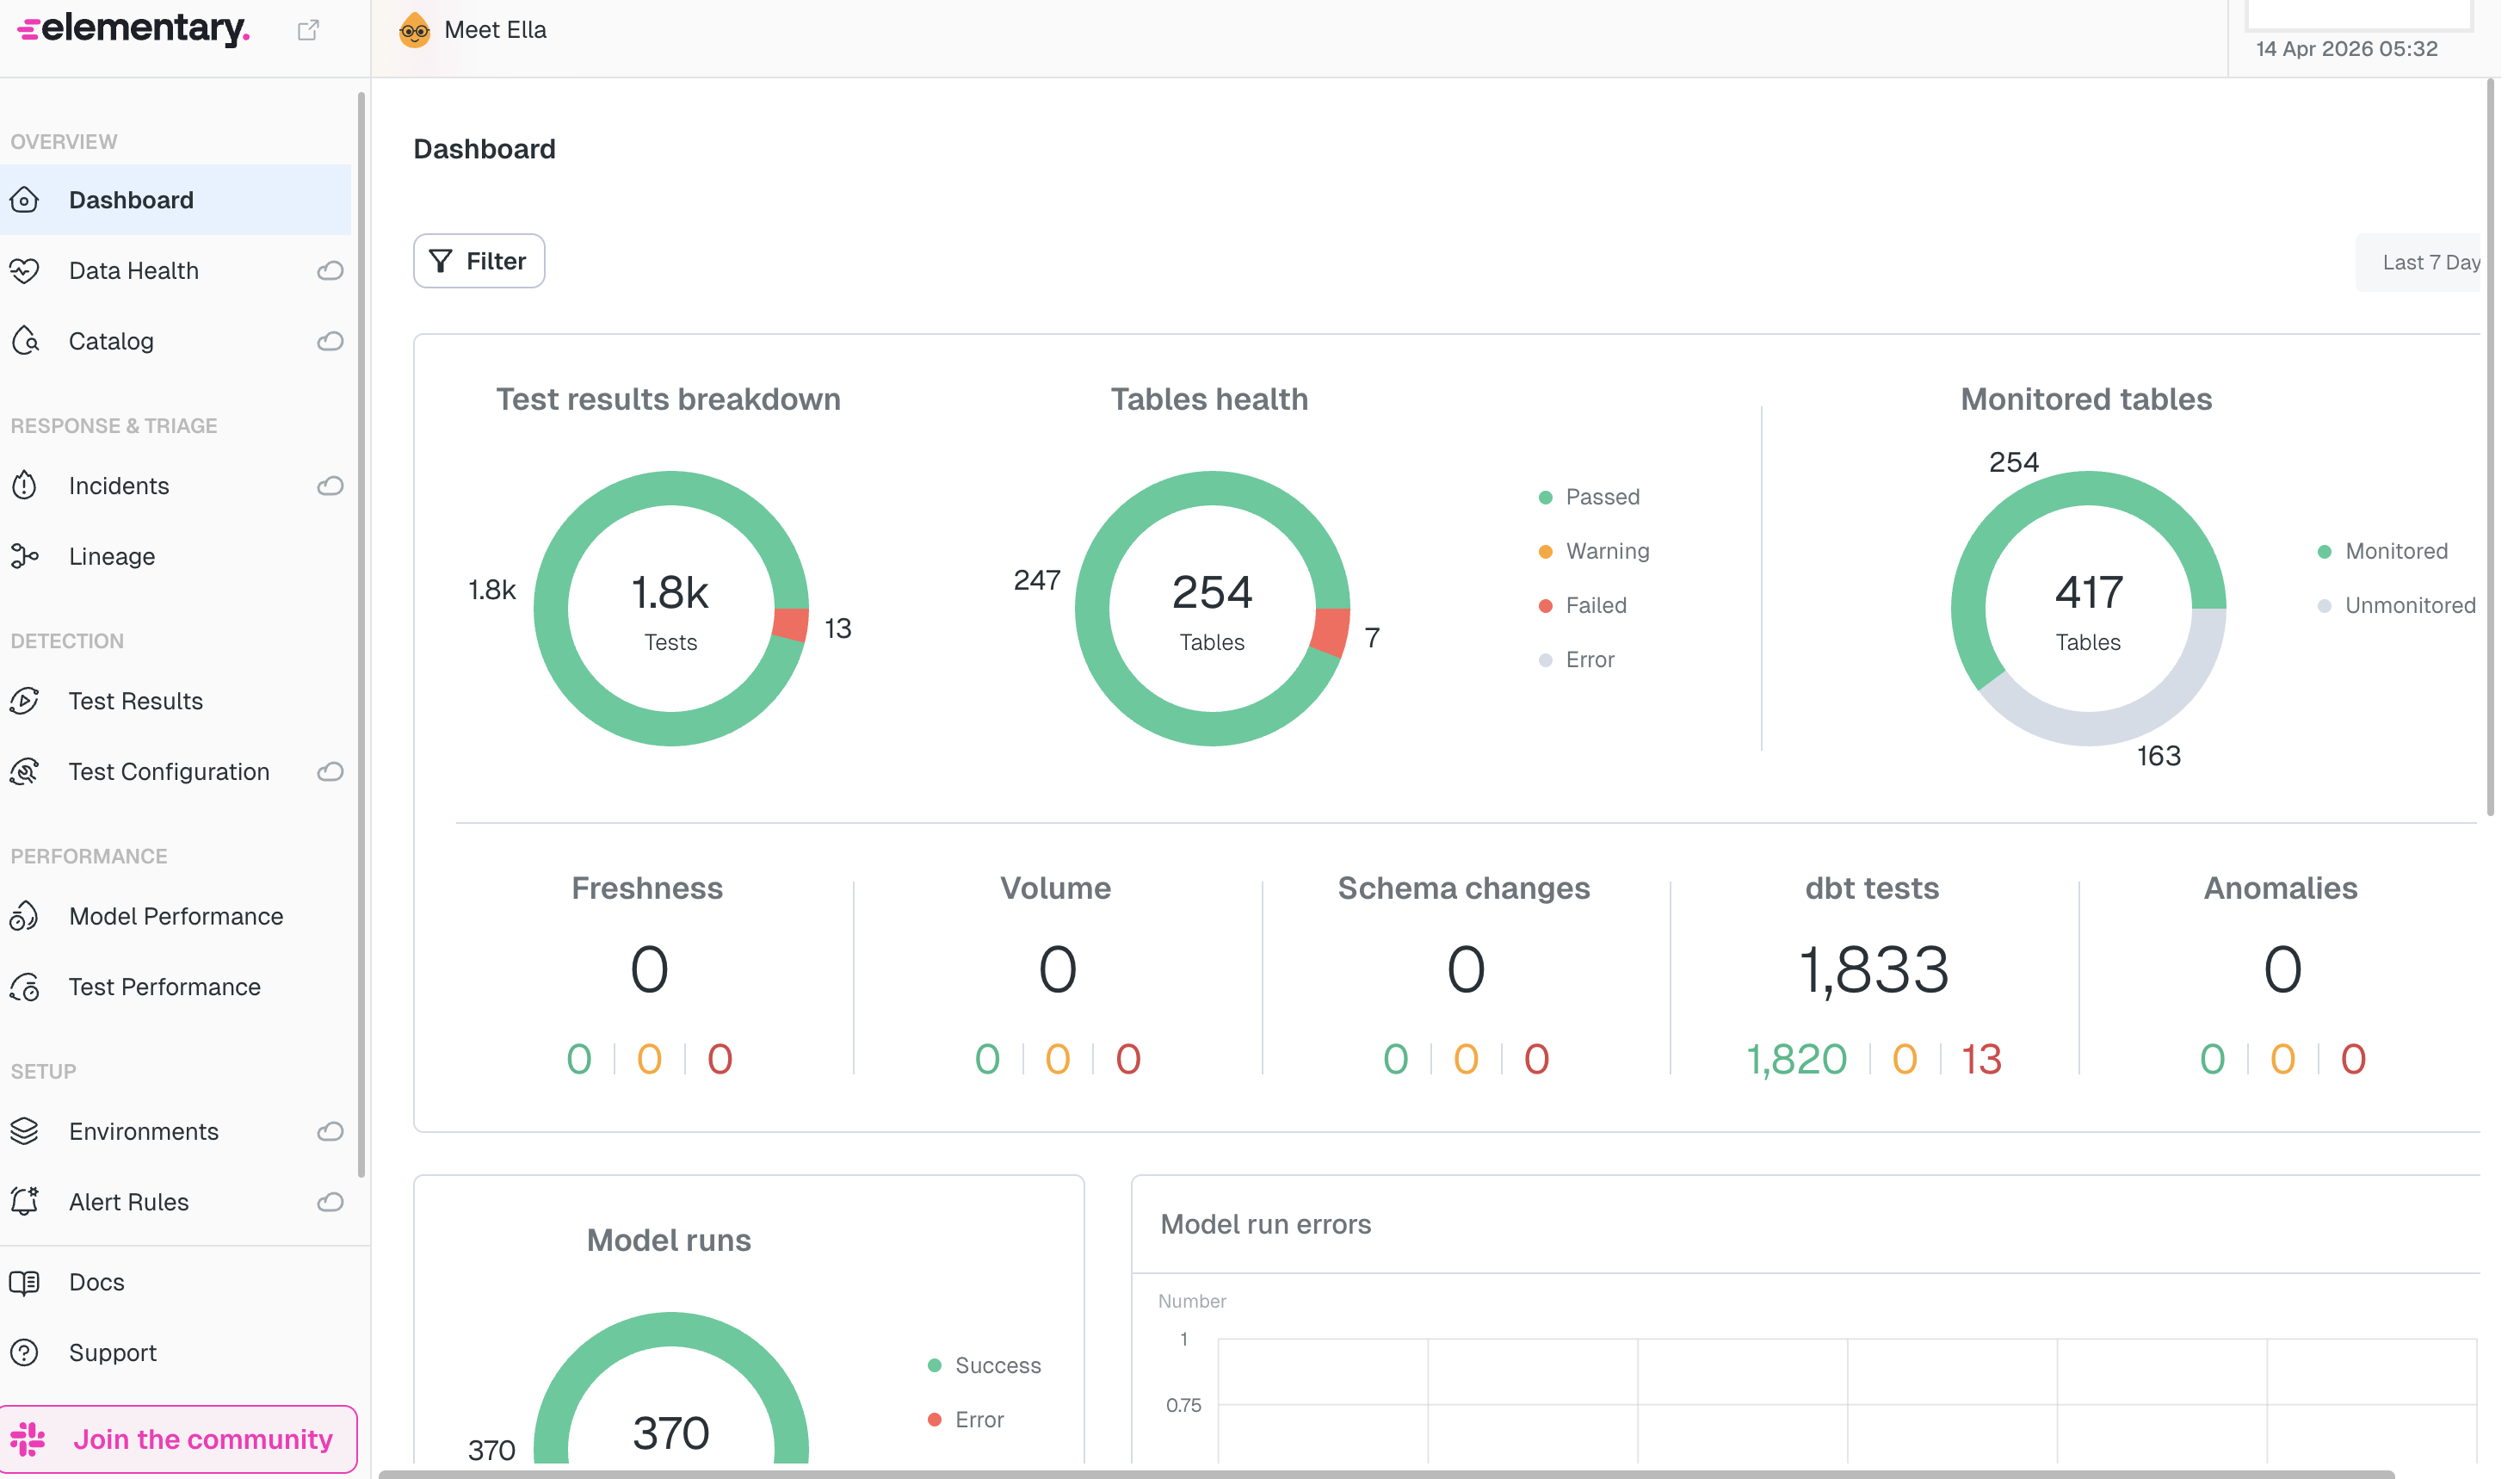Toggle Monitored legend entry
Viewport: 2520px width, 1479px height.
2383,551
